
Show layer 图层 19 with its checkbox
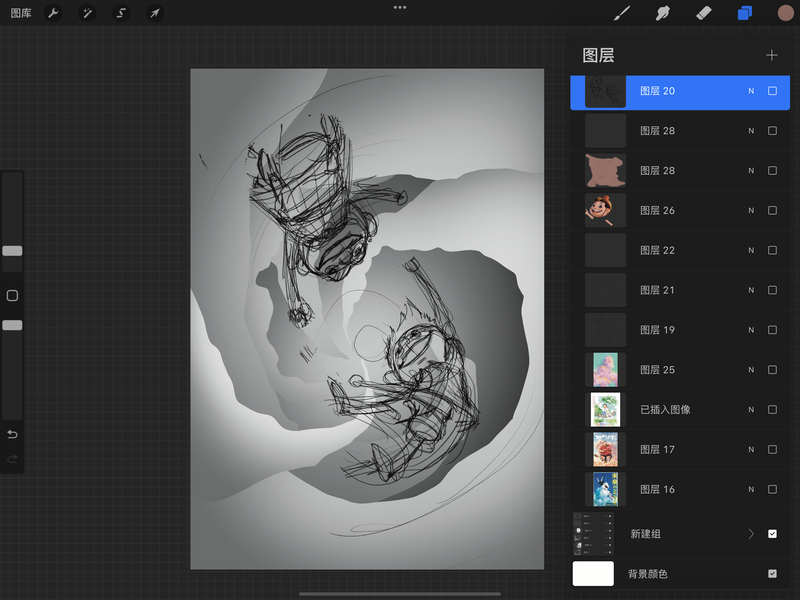(x=772, y=330)
